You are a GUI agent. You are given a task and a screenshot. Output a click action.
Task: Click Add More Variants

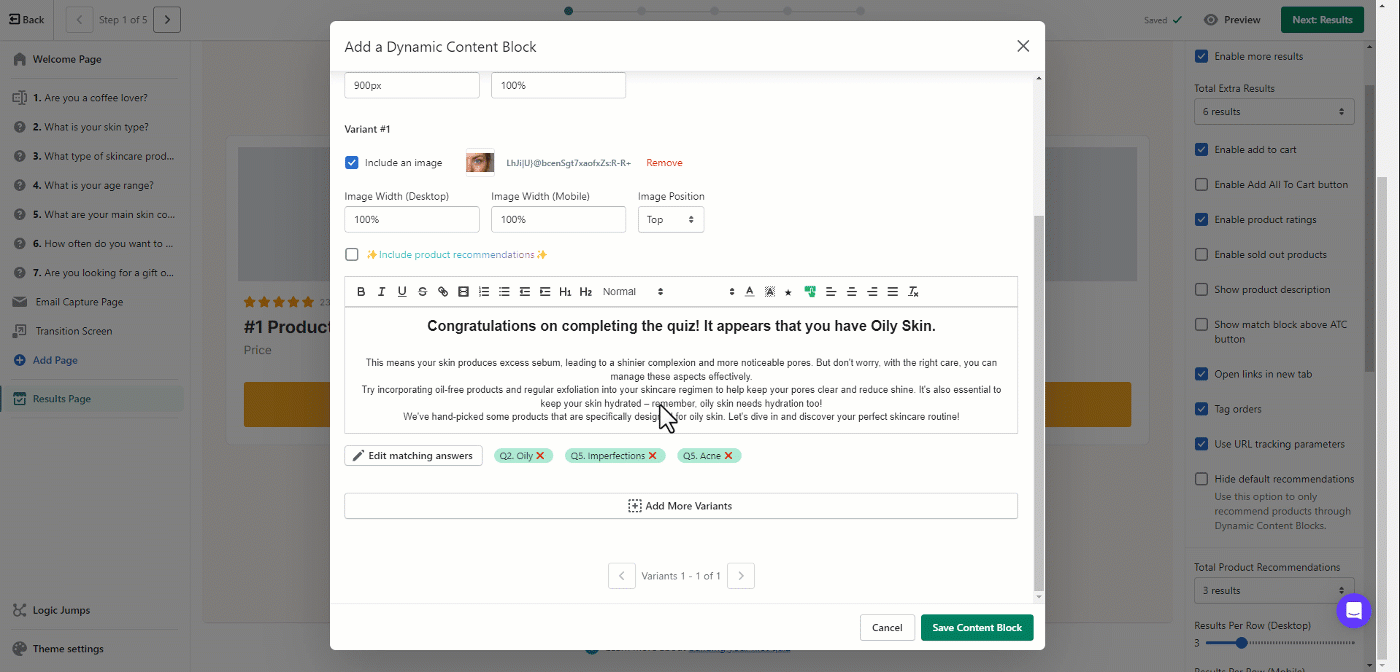(681, 506)
